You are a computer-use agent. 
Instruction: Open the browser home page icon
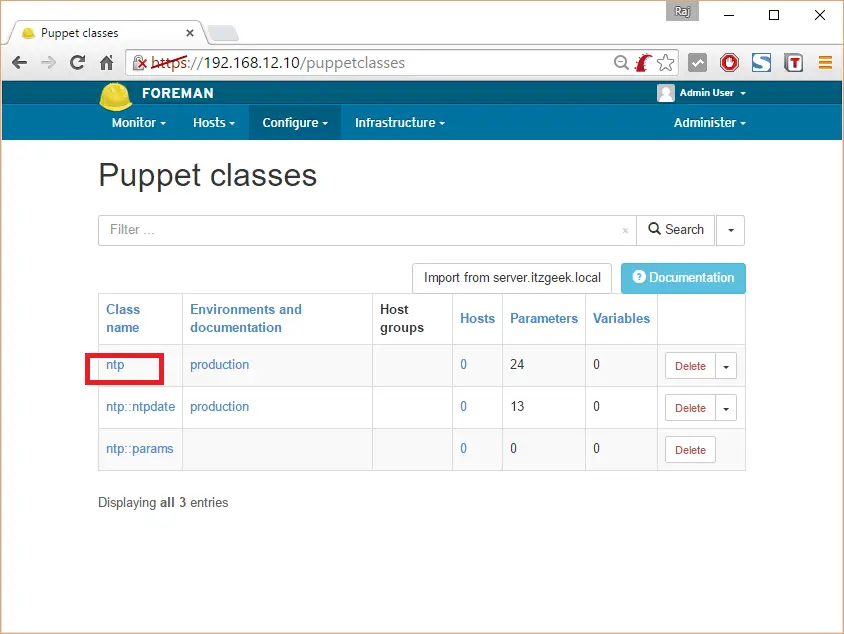pos(107,63)
